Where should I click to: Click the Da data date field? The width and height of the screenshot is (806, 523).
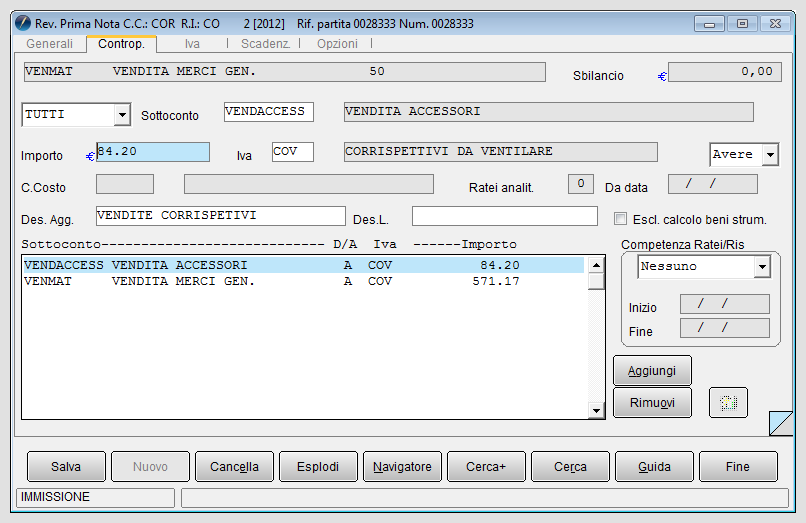pos(713,184)
